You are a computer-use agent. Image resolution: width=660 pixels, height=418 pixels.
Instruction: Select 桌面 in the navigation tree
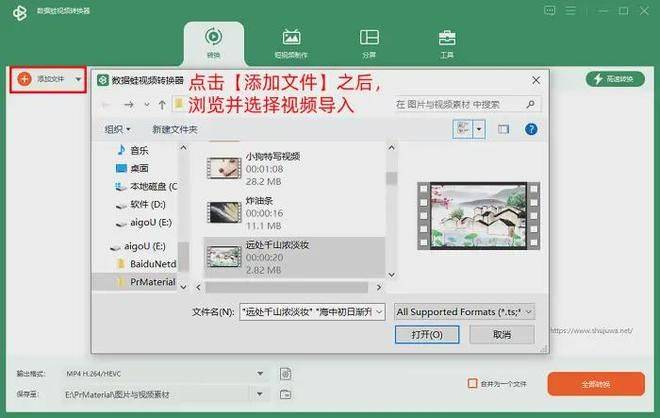[x=139, y=168]
